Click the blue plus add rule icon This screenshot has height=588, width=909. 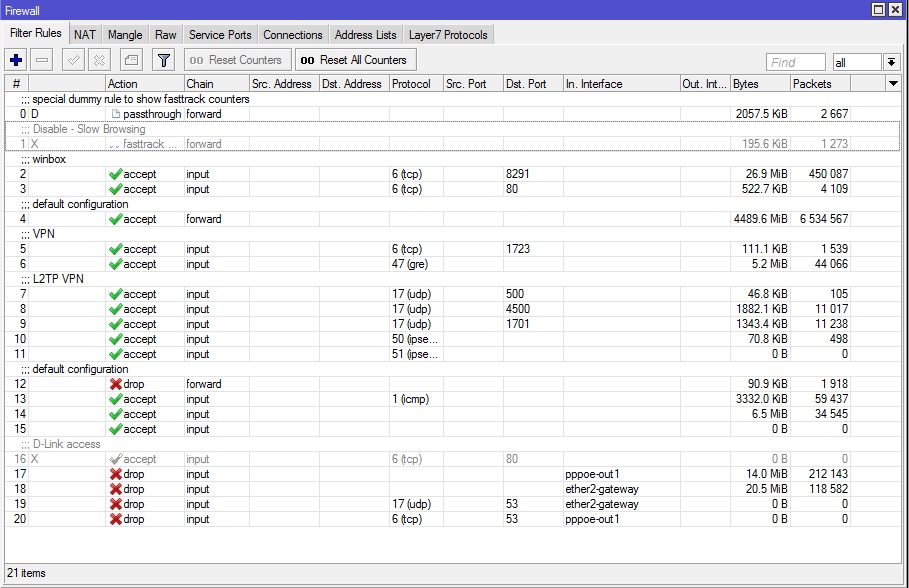coord(16,60)
